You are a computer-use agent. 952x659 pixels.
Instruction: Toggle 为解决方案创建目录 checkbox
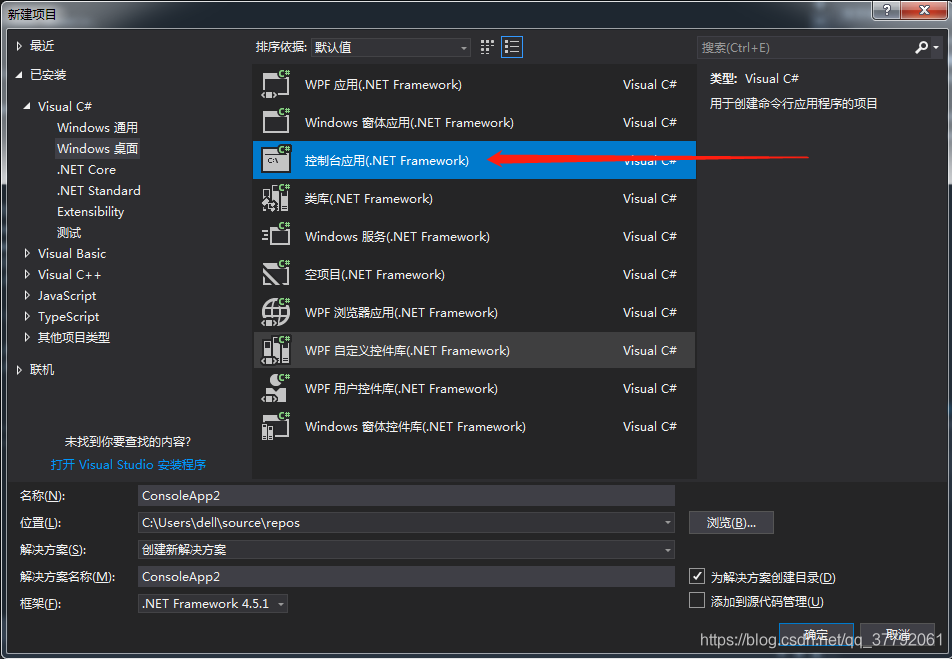pyautogui.click(x=697, y=576)
